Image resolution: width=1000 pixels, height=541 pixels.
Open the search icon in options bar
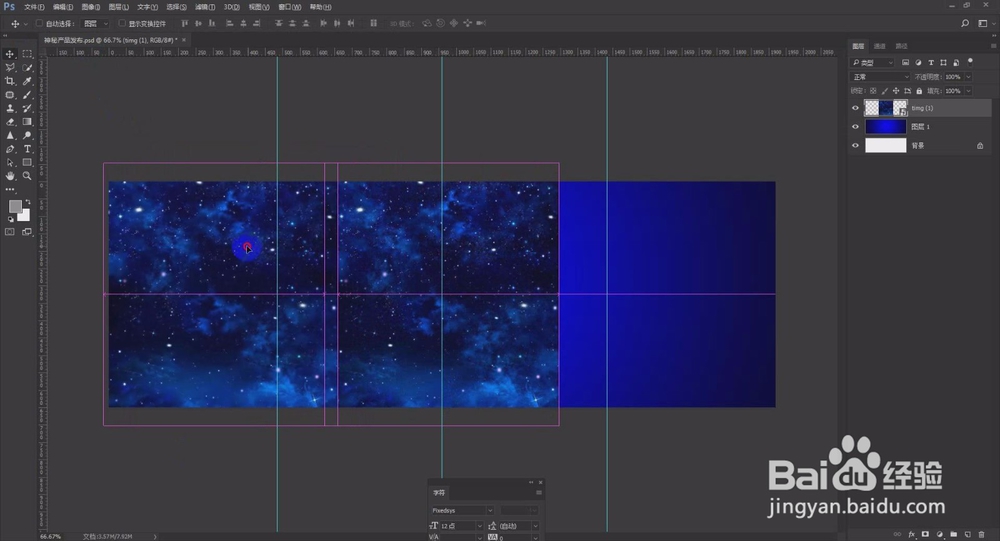click(965, 24)
